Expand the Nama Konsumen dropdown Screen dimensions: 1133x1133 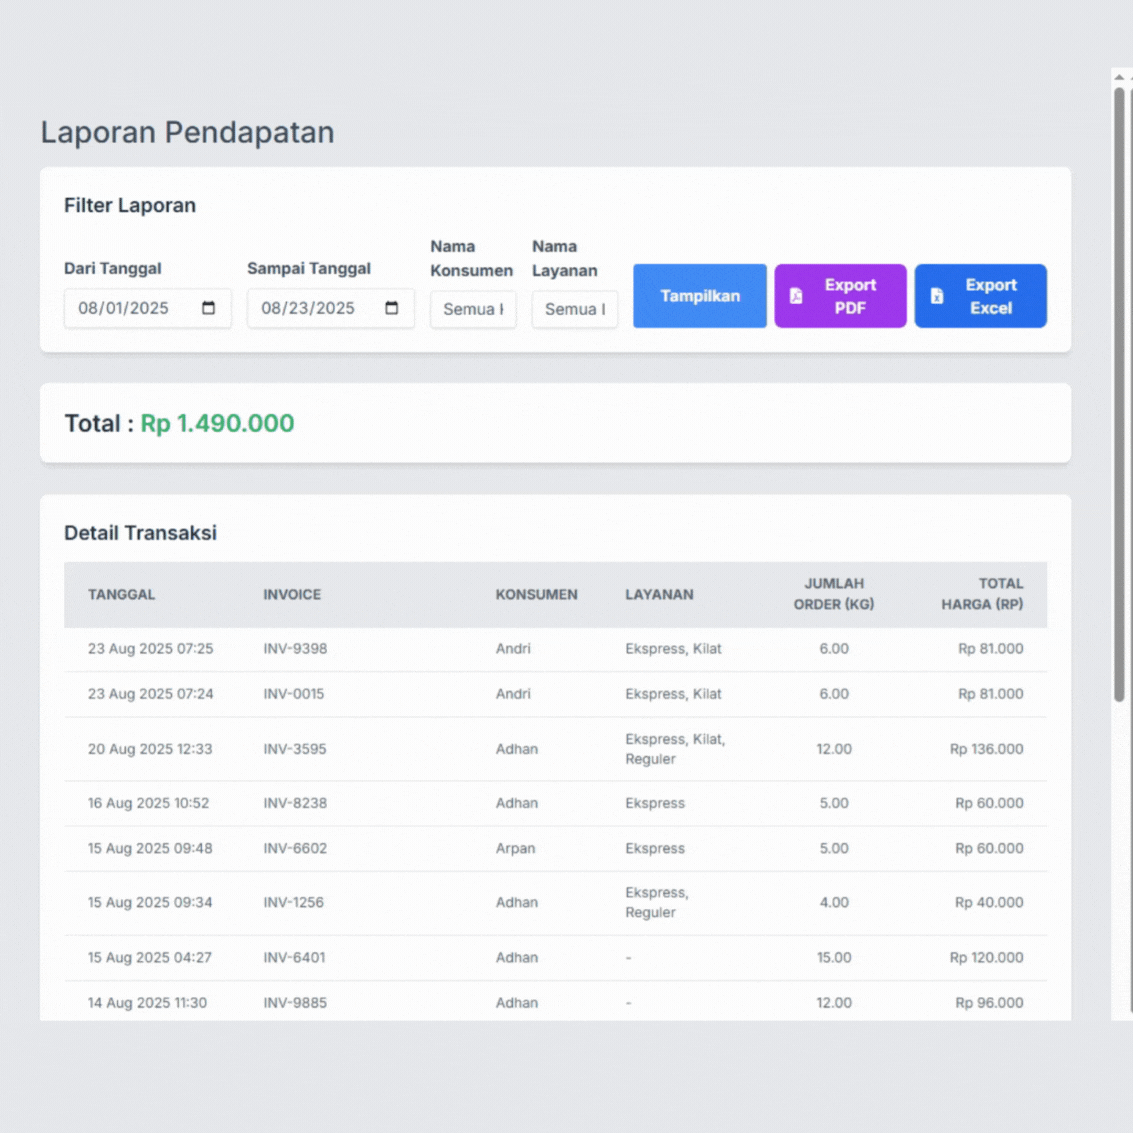coord(473,310)
